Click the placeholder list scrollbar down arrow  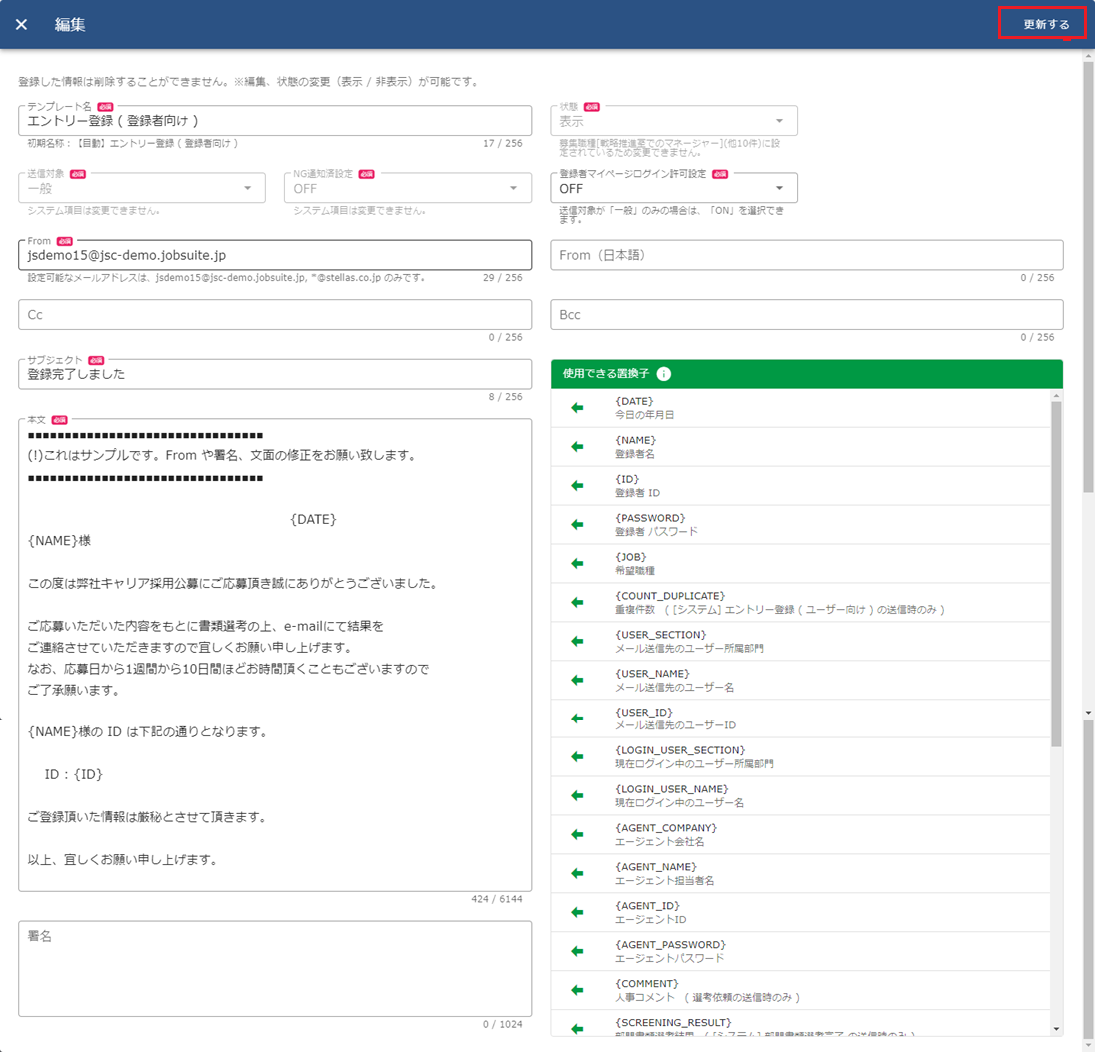point(1057,1029)
